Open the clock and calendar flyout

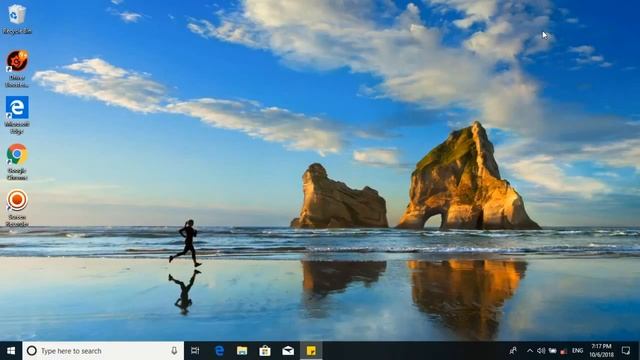601,351
